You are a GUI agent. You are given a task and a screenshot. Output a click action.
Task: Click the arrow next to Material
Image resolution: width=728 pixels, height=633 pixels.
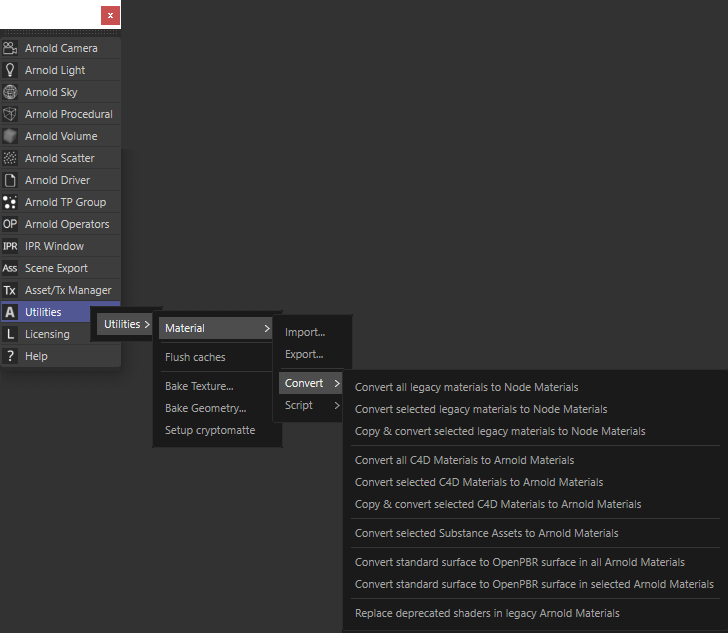pyautogui.click(x=267, y=328)
